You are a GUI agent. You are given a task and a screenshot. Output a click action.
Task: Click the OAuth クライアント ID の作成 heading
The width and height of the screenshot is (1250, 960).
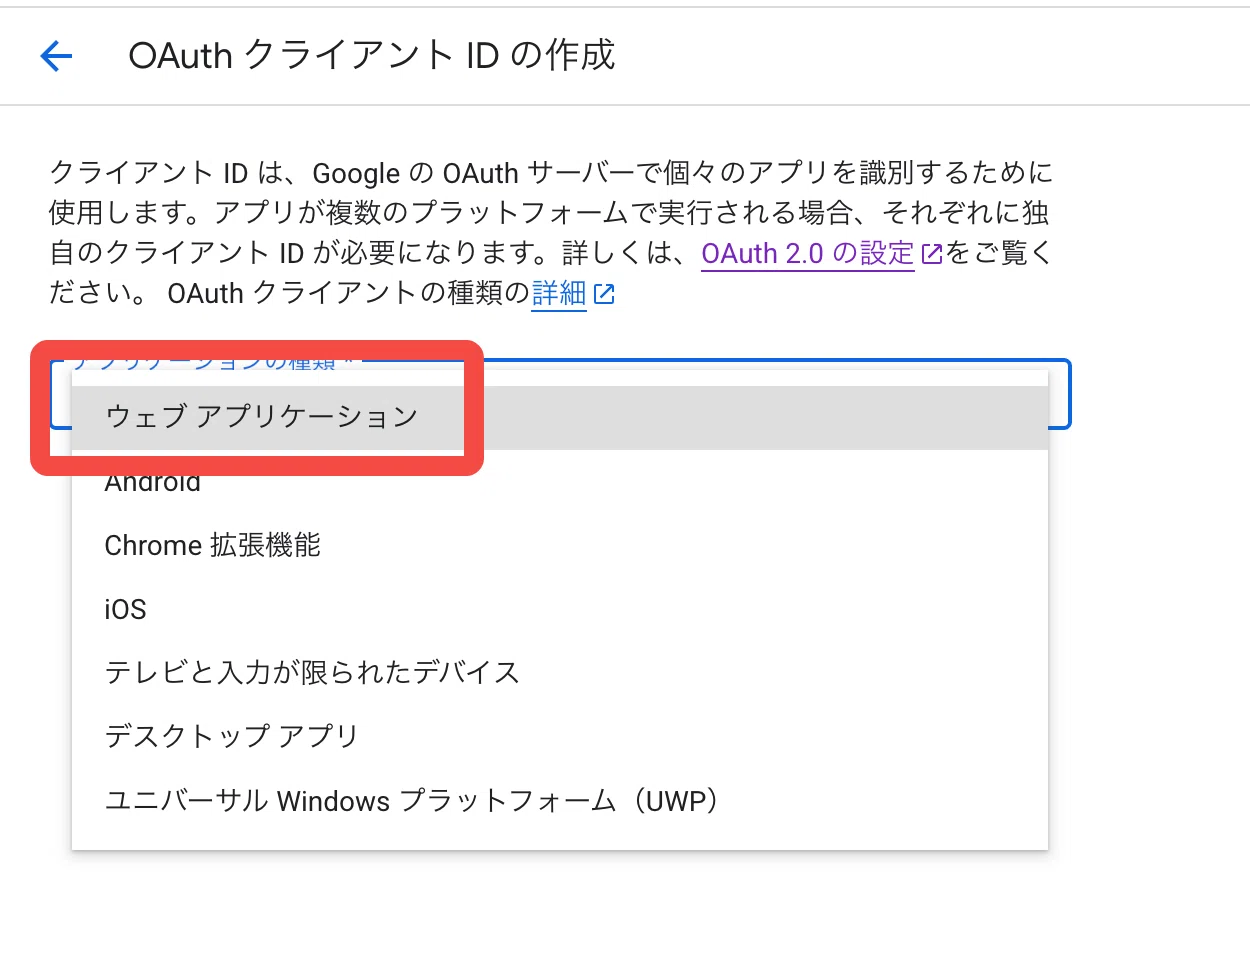[372, 56]
